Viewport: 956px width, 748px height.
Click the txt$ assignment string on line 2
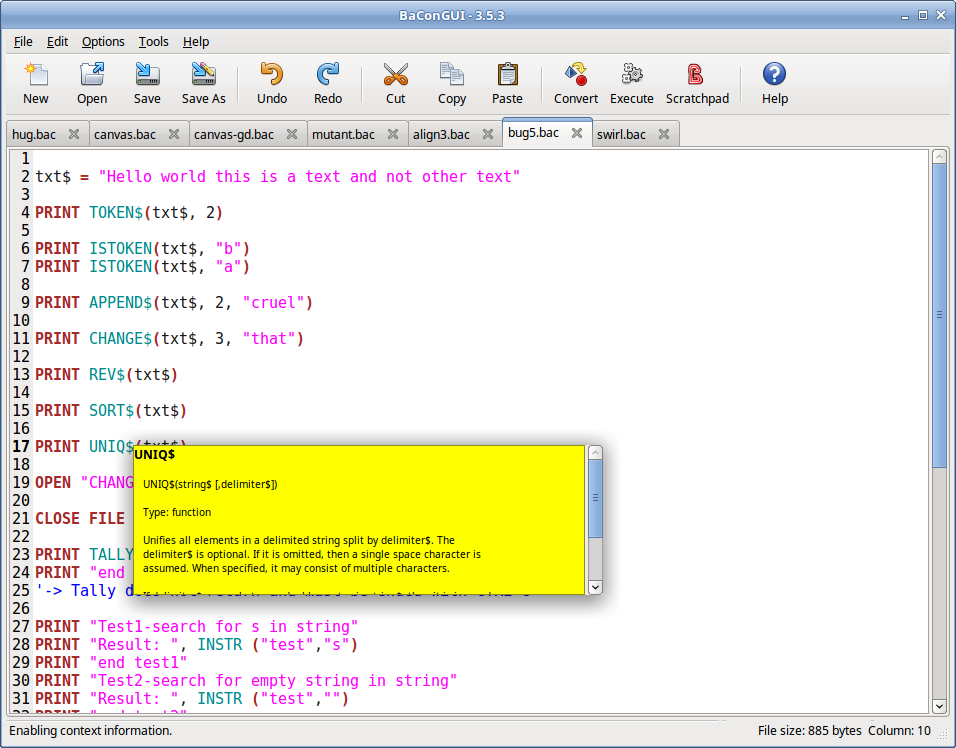(309, 177)
